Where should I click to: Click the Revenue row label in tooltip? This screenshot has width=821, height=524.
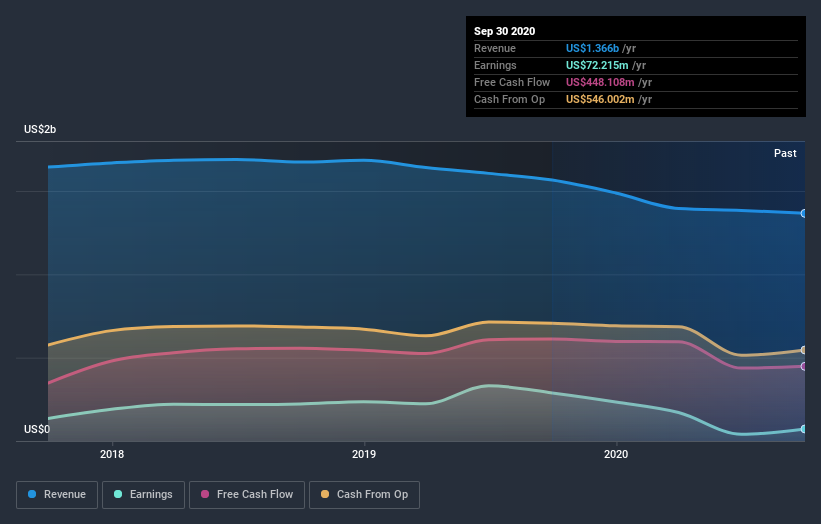pos(495,48)
